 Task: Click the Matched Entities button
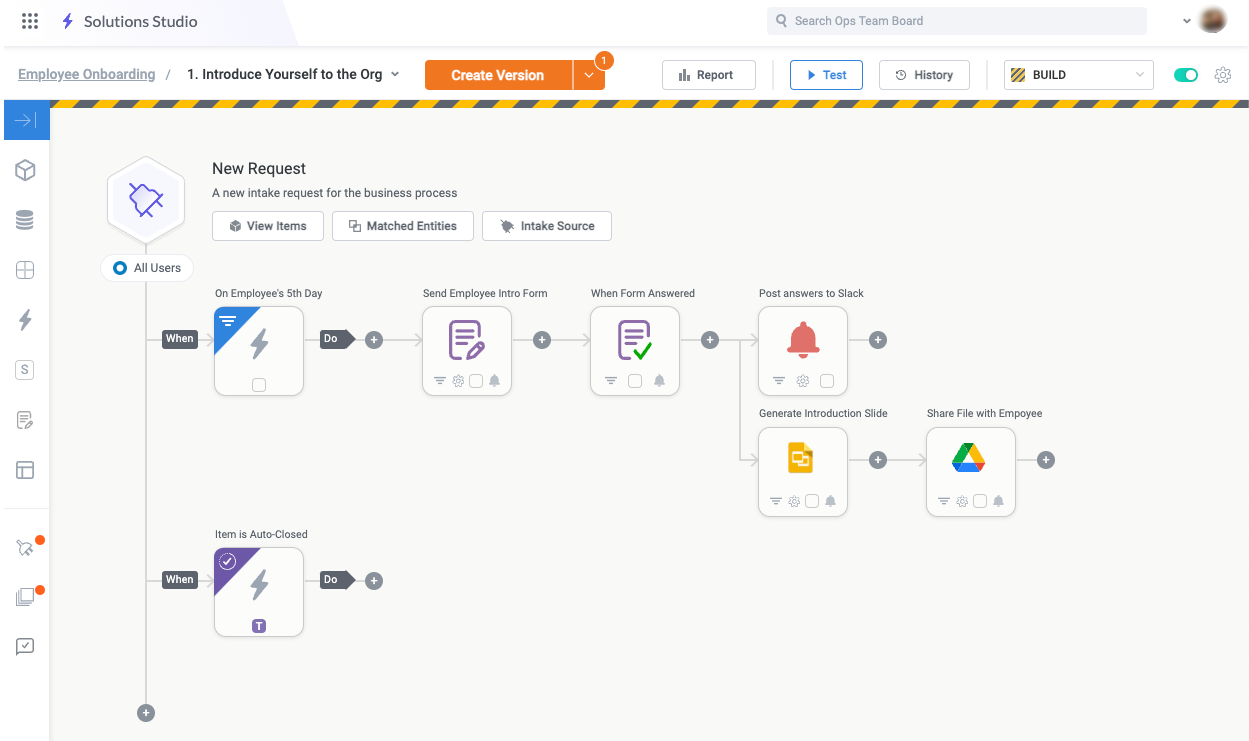point(402,226)
